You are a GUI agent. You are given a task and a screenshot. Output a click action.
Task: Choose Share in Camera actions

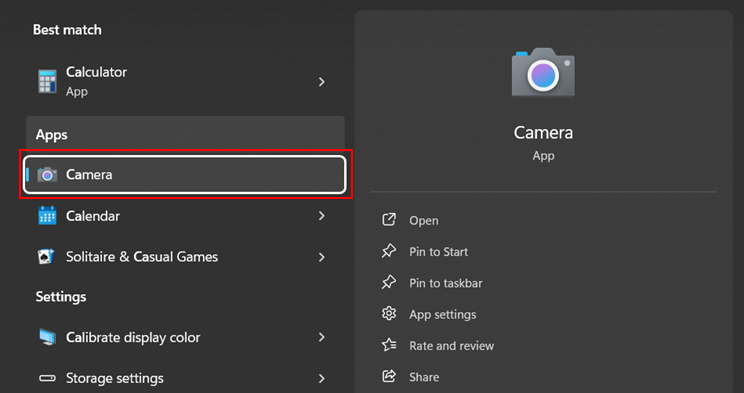tap(424, 377)
